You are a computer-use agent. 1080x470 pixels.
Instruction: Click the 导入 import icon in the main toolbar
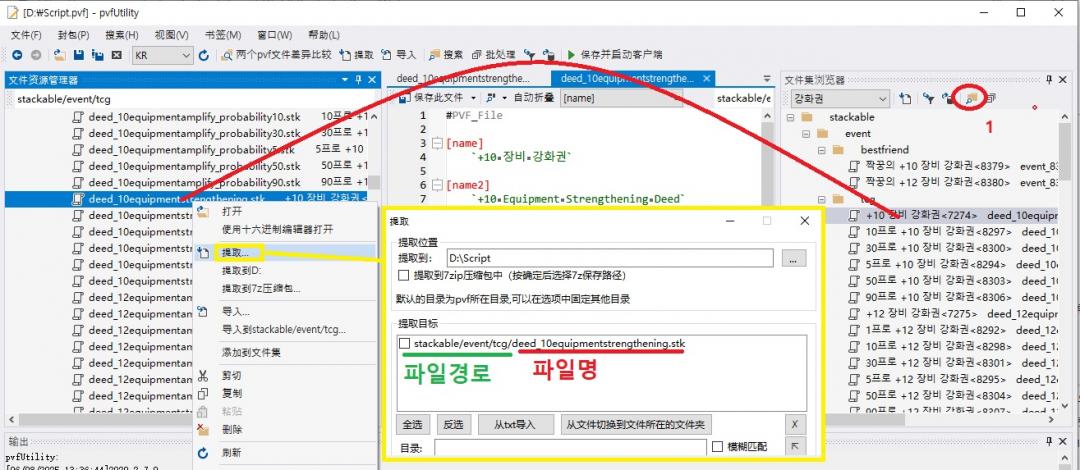pos(386,55)
